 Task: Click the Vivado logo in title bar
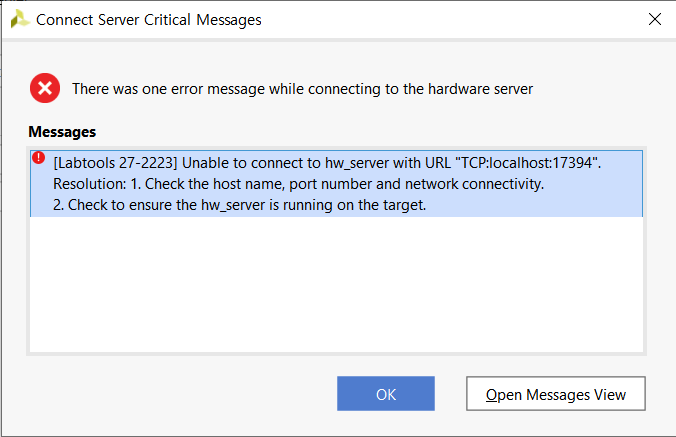click(x=20, y=19)
